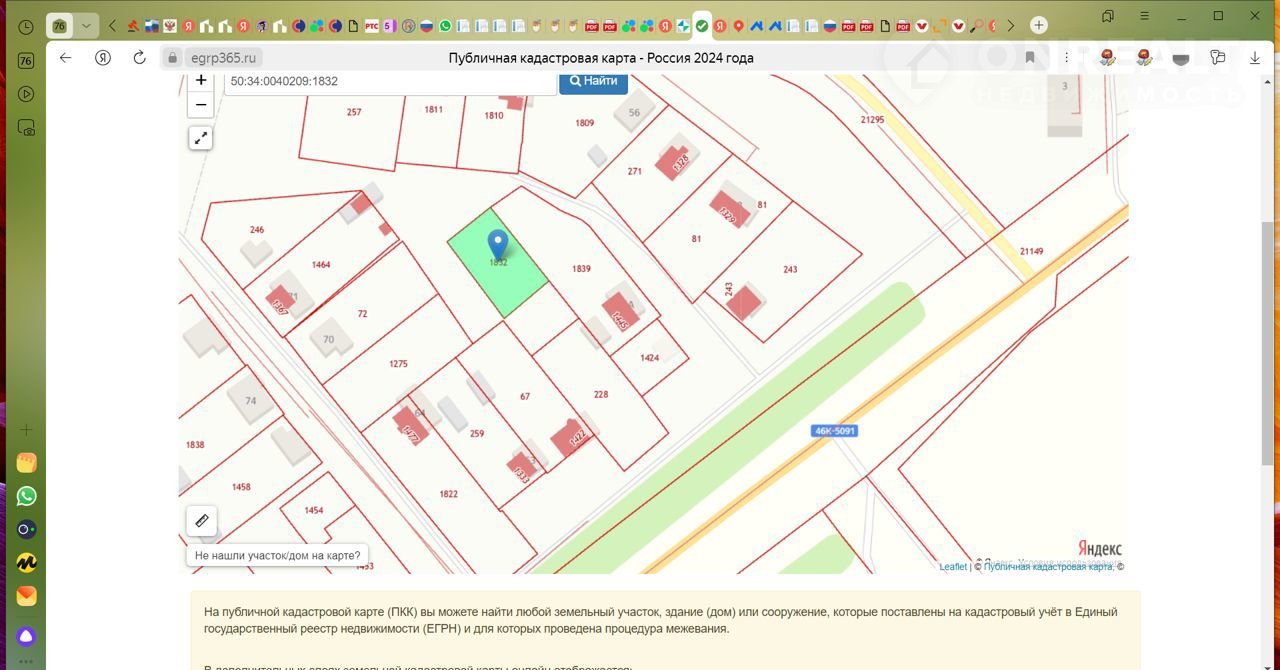Click the Найти search button

[593, 81]
